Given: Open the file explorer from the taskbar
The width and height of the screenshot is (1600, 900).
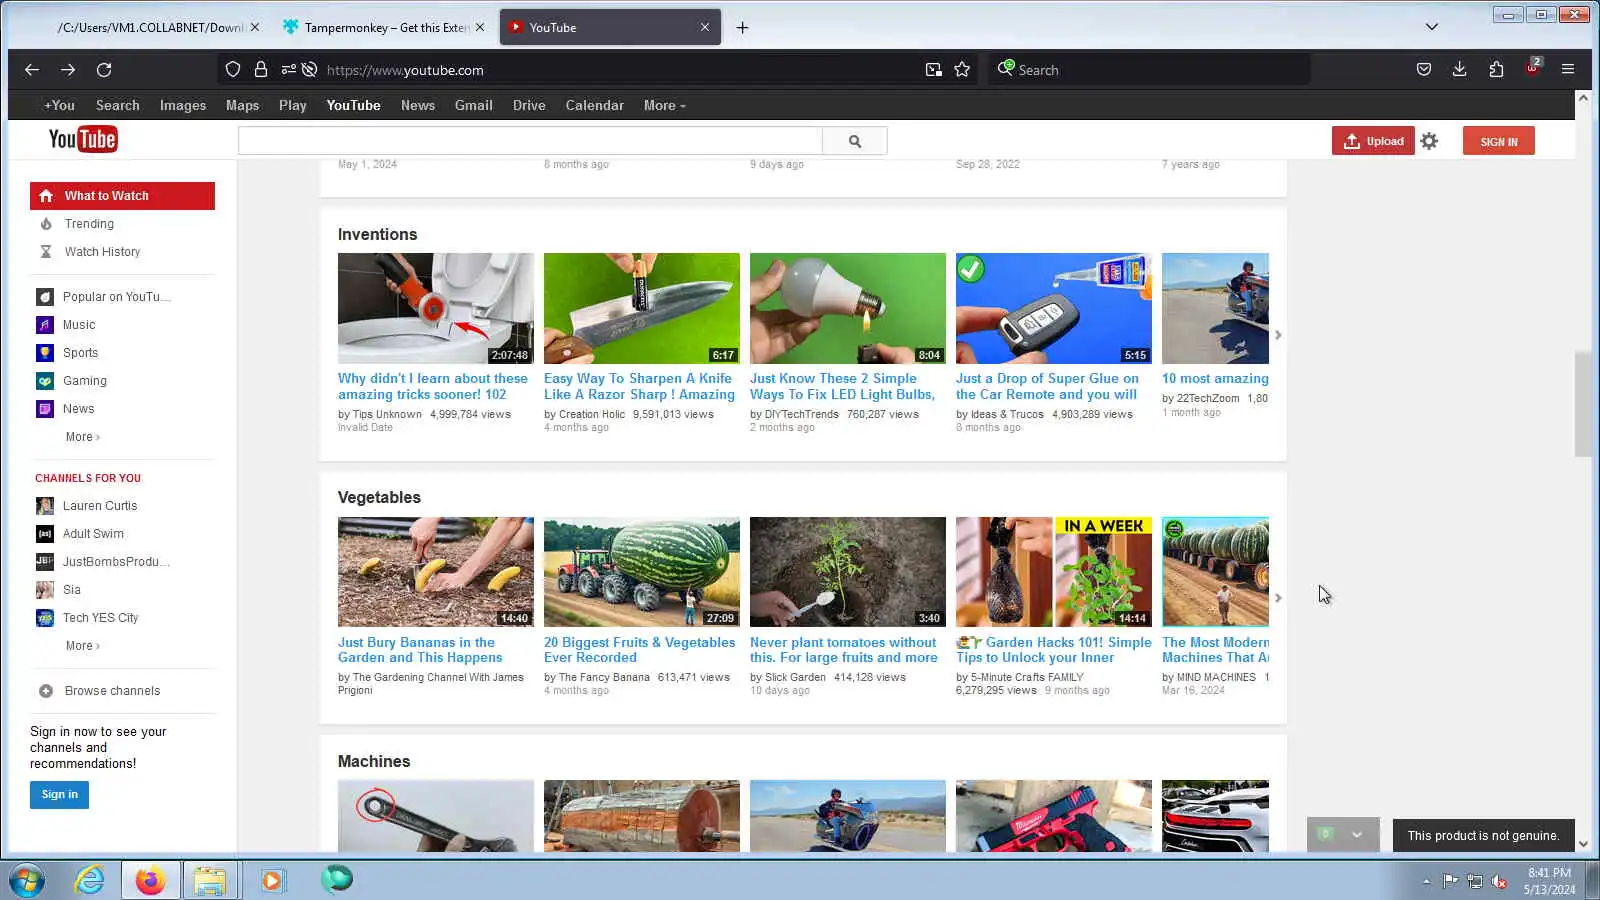Looking at the screenshot, I should tap(210, 880).
